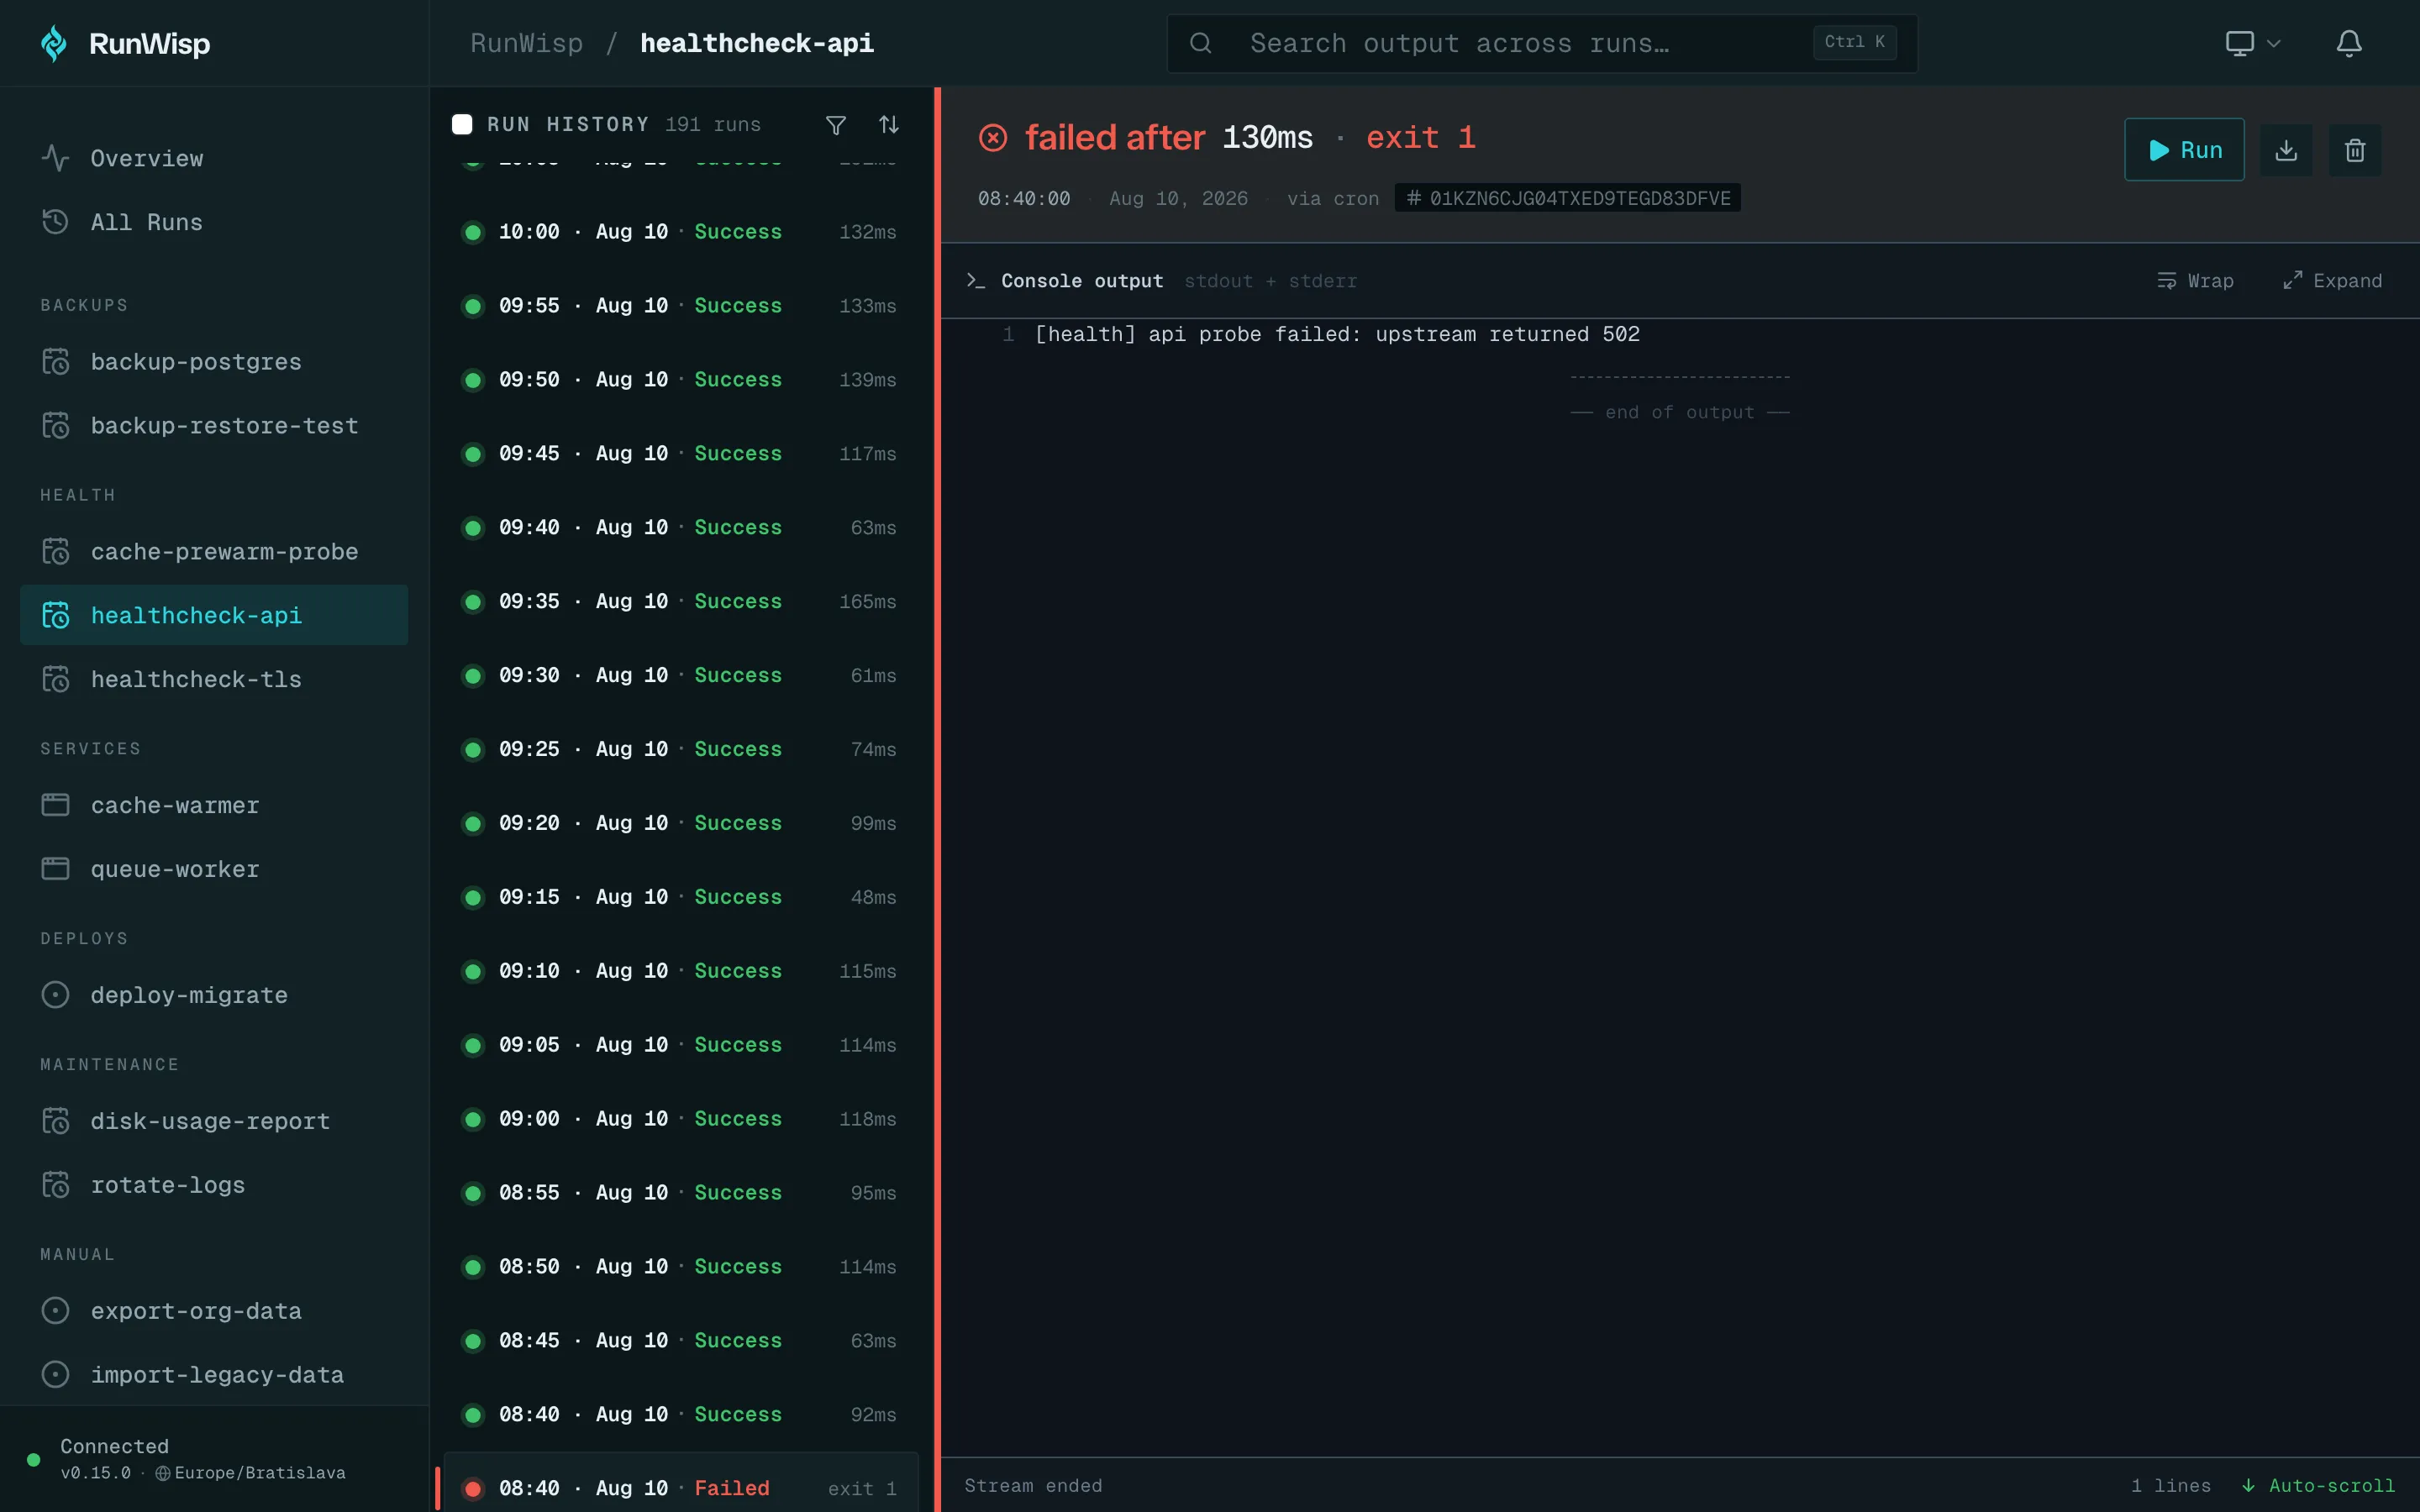Expand the console output panel

coord(2332,281)
